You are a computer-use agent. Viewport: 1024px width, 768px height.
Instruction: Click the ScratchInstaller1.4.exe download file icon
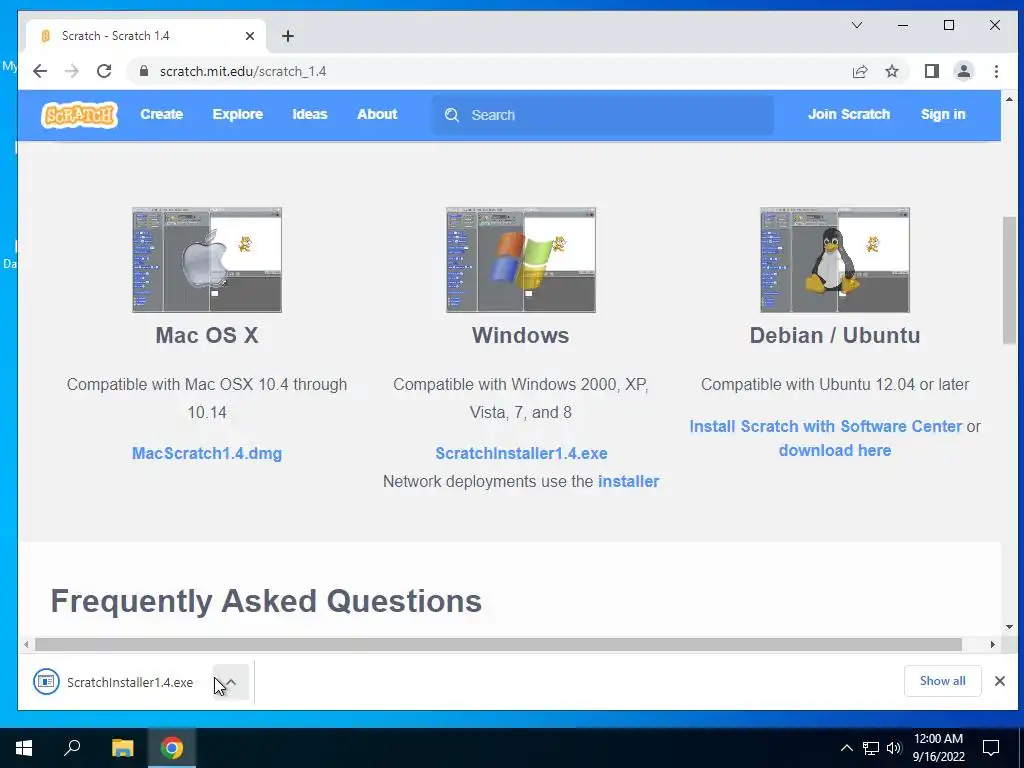[x=46, y=682]
